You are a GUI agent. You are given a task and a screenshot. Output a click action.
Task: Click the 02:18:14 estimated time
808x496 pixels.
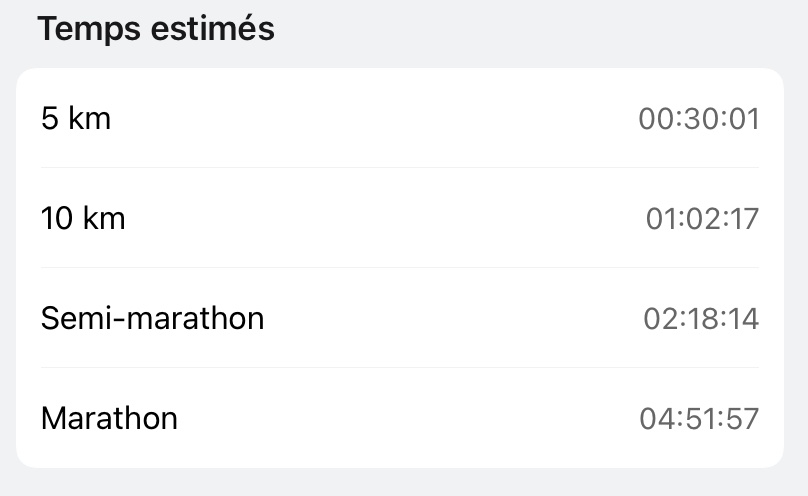pos(701,318)
